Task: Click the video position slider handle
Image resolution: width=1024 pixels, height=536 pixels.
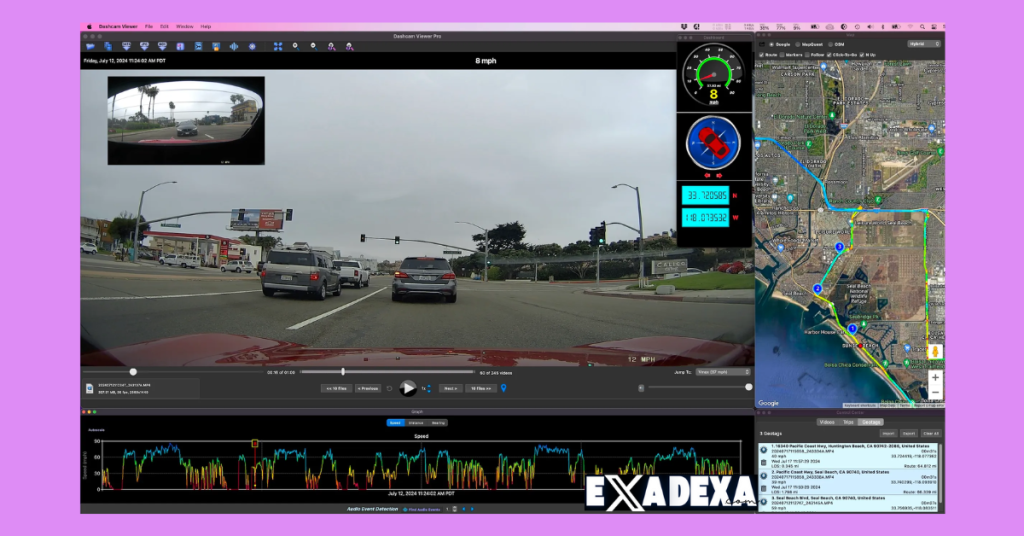Action: (133, 372)
